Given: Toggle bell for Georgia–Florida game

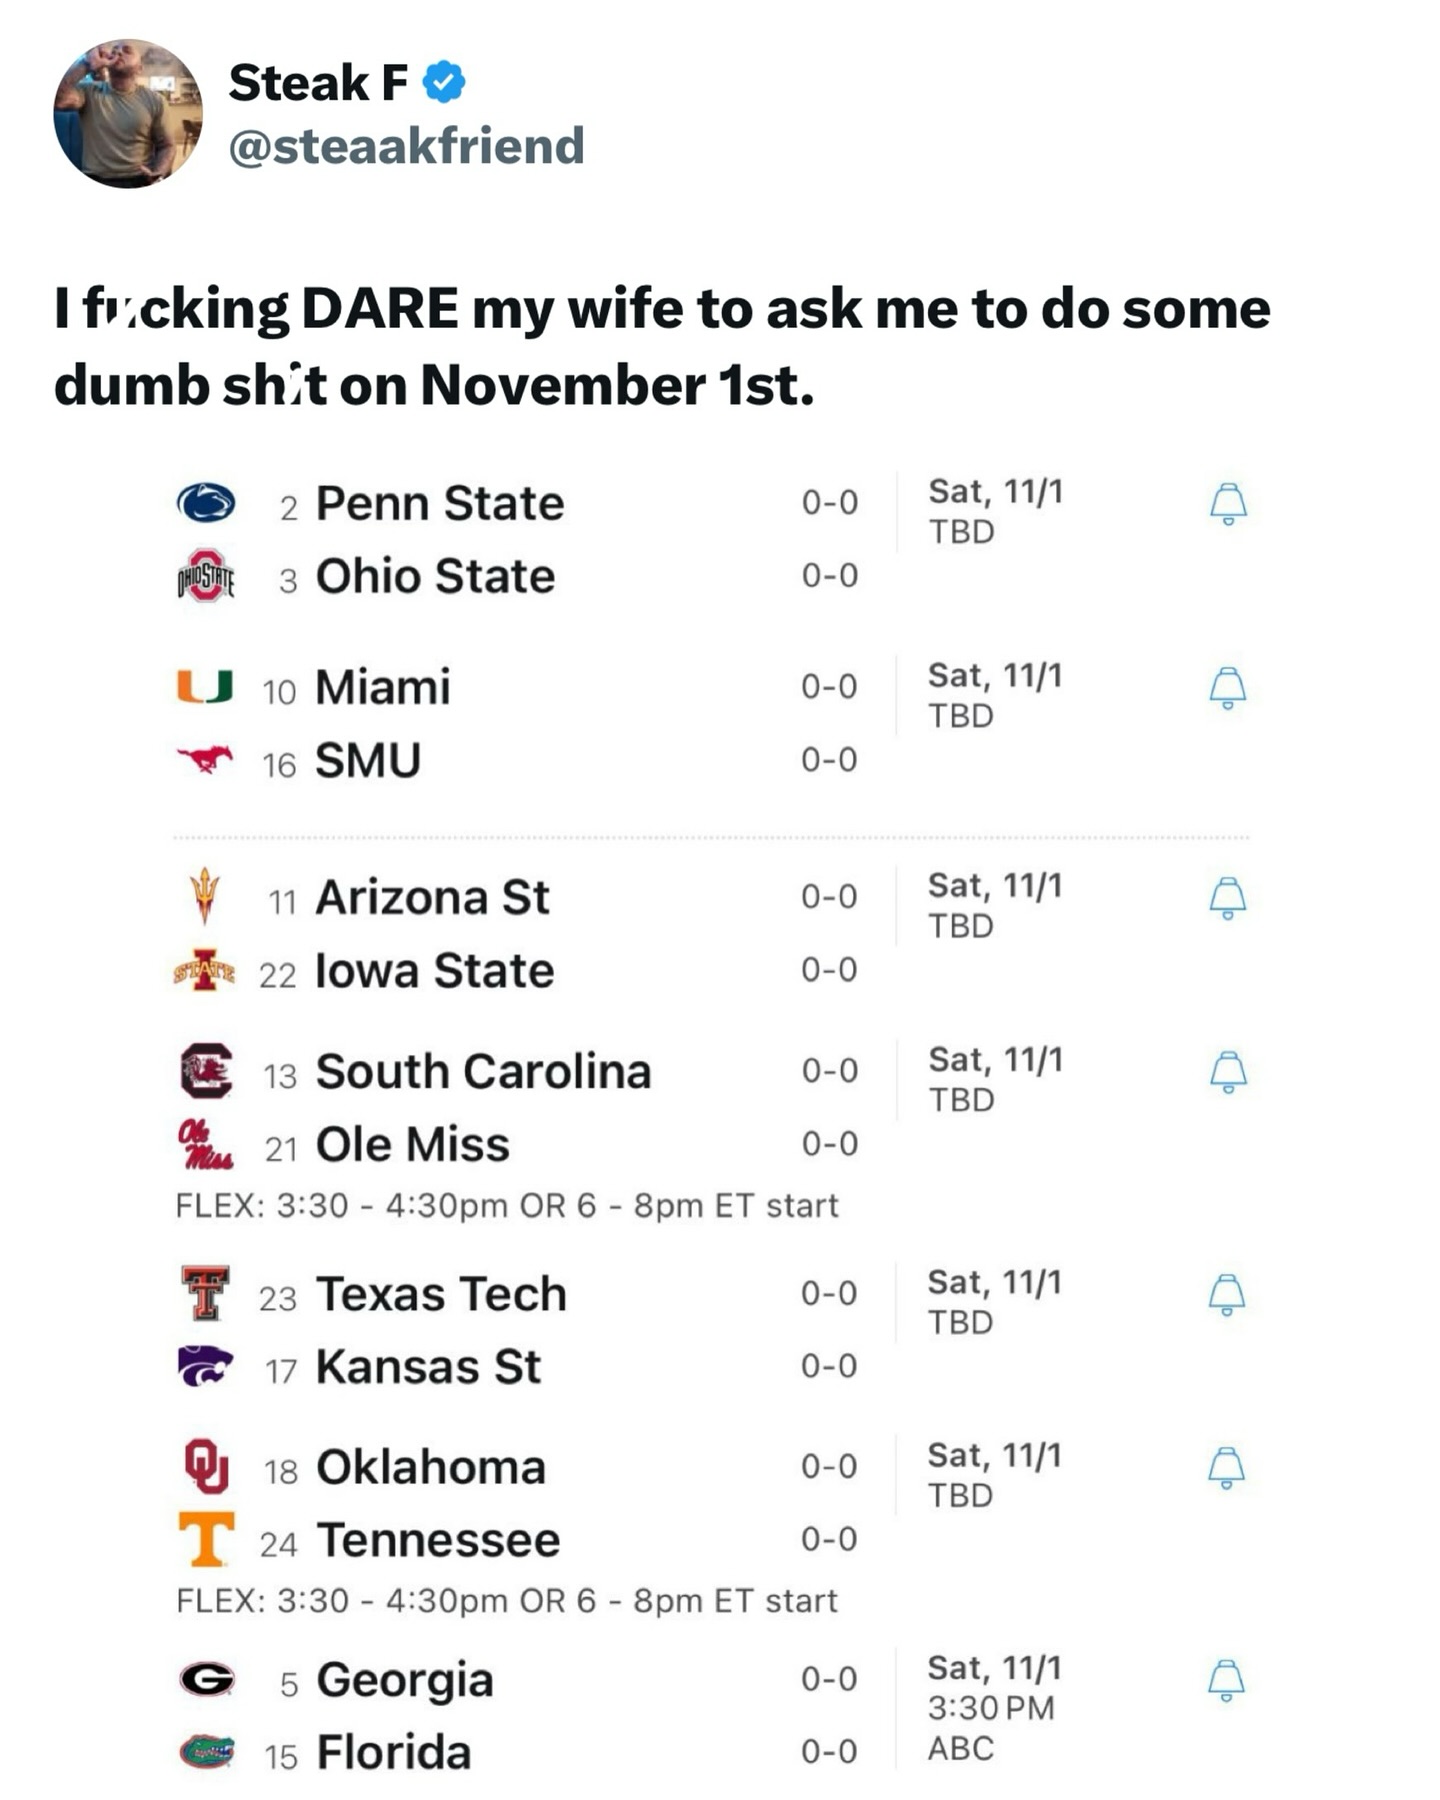Looking at the screenshot, I should [x=1227, y=1680].
